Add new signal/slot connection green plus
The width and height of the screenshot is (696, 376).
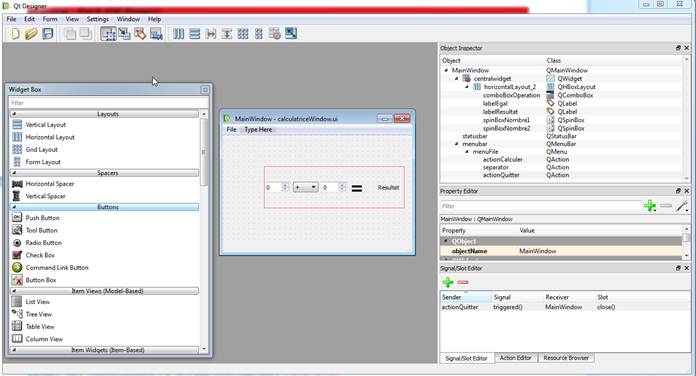pyautogui.click(x=447, y=282)
